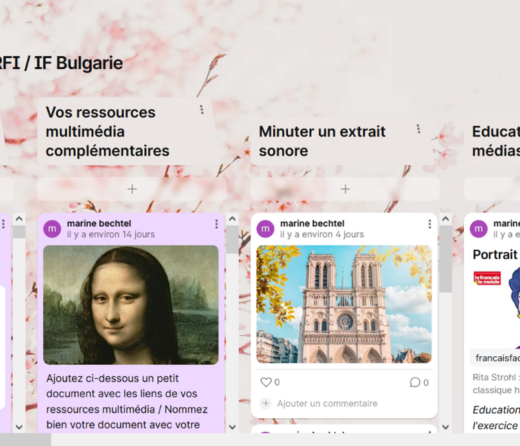Click the horizontal scrollbar thumb at bottom
The image size is (520, 446).
25,440
